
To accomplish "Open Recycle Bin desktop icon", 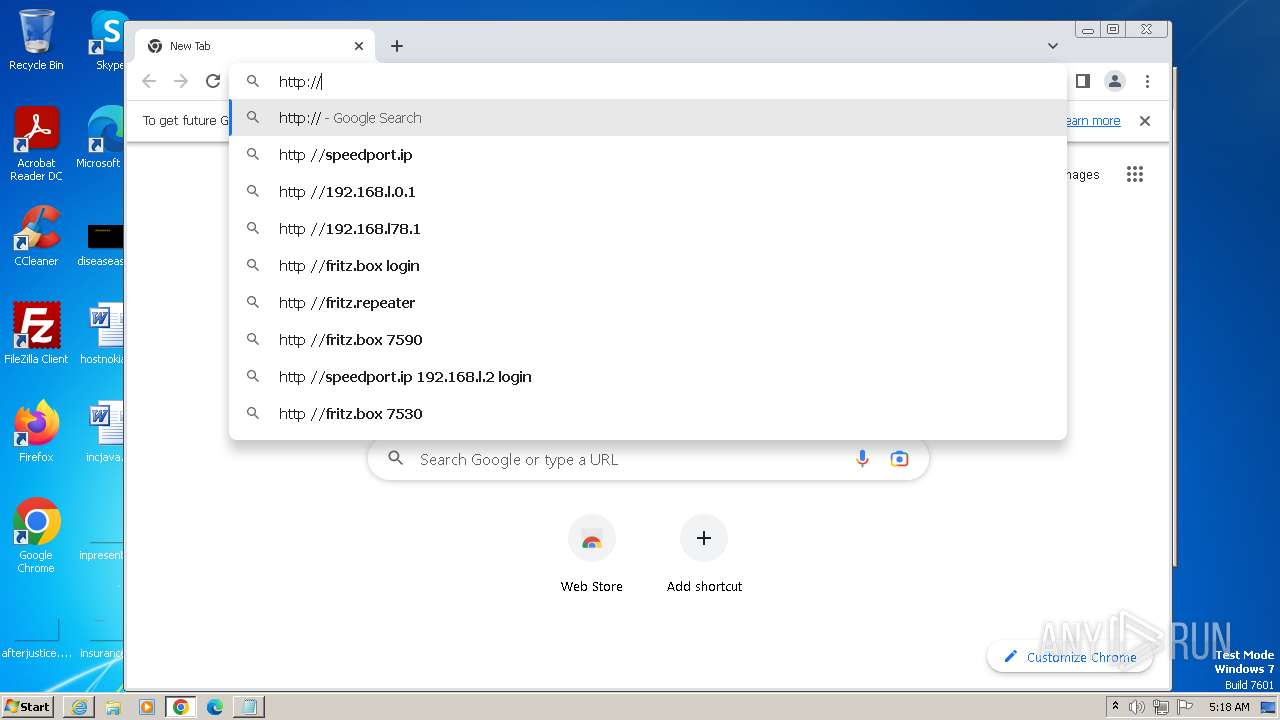I will click(36, 40).
